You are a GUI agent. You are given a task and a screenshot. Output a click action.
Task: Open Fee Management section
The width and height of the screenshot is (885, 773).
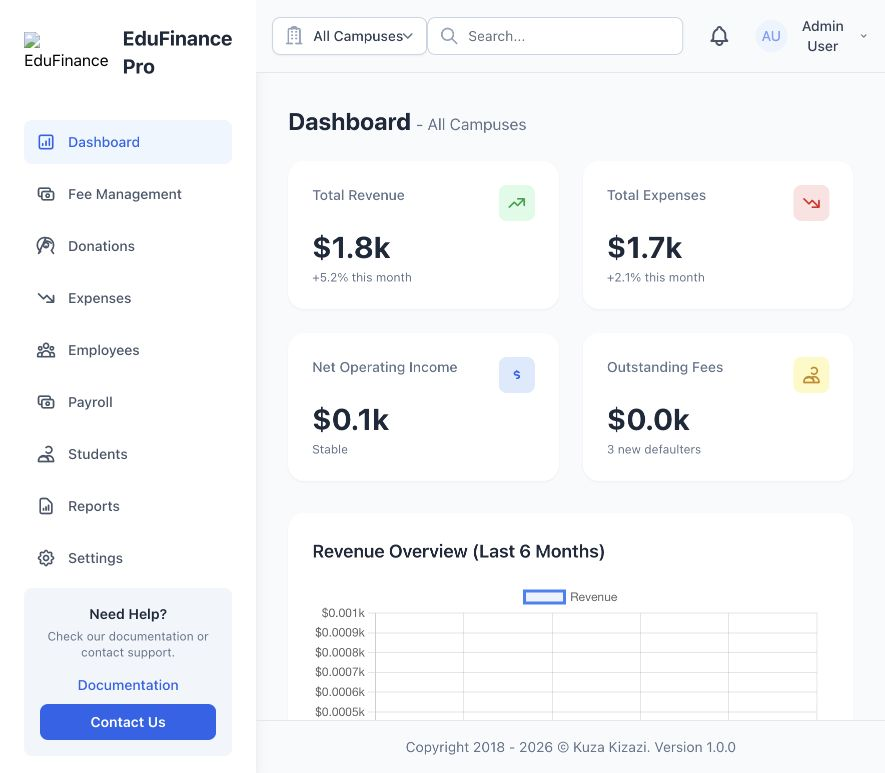point(128,194)
